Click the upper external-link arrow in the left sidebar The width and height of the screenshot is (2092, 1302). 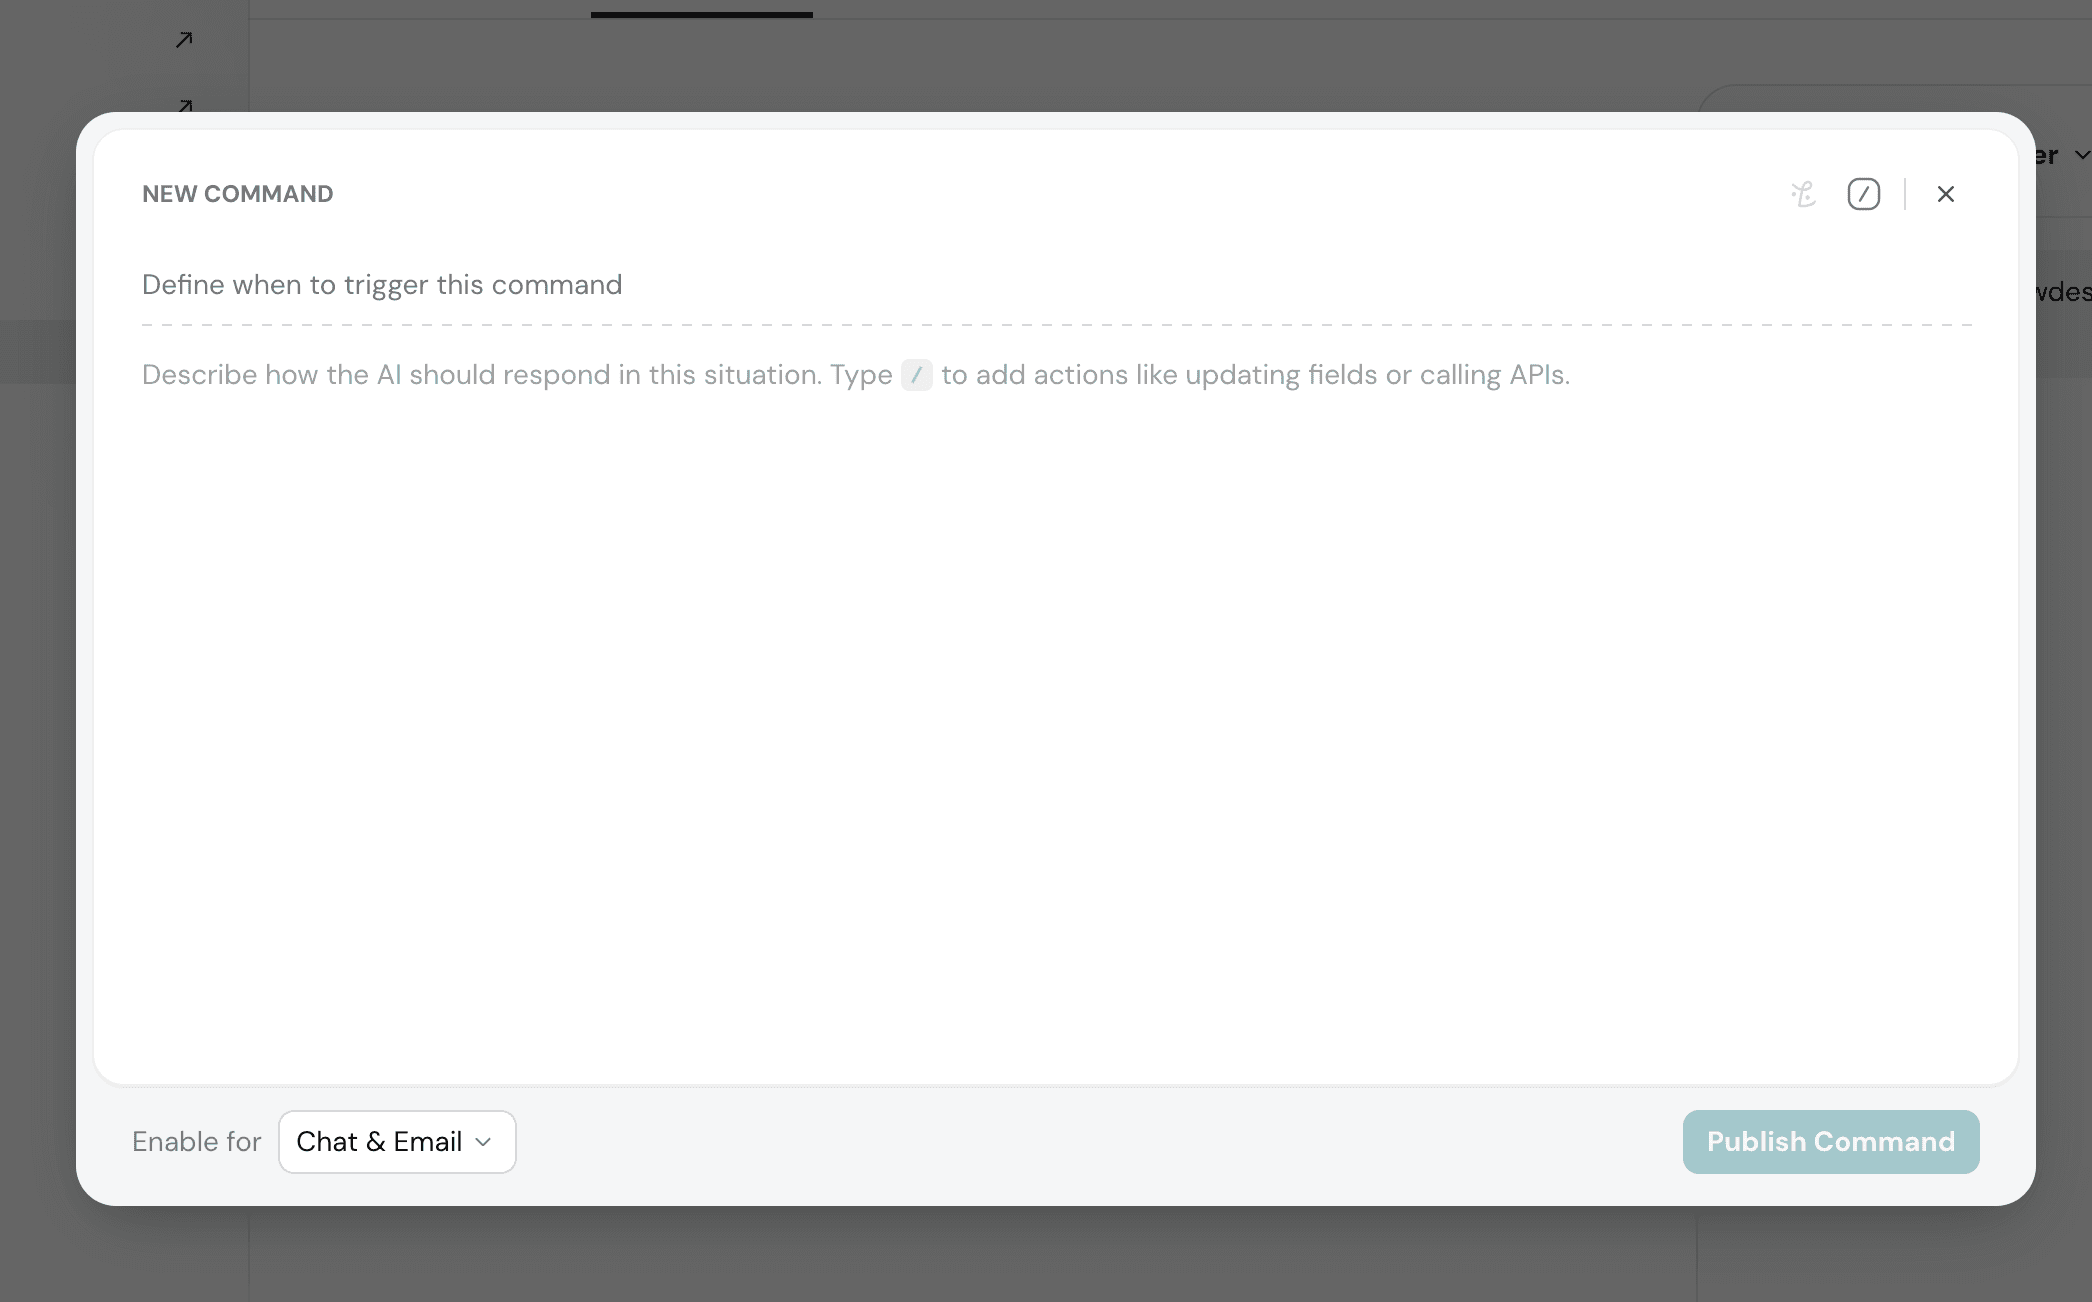click(184, 39)
